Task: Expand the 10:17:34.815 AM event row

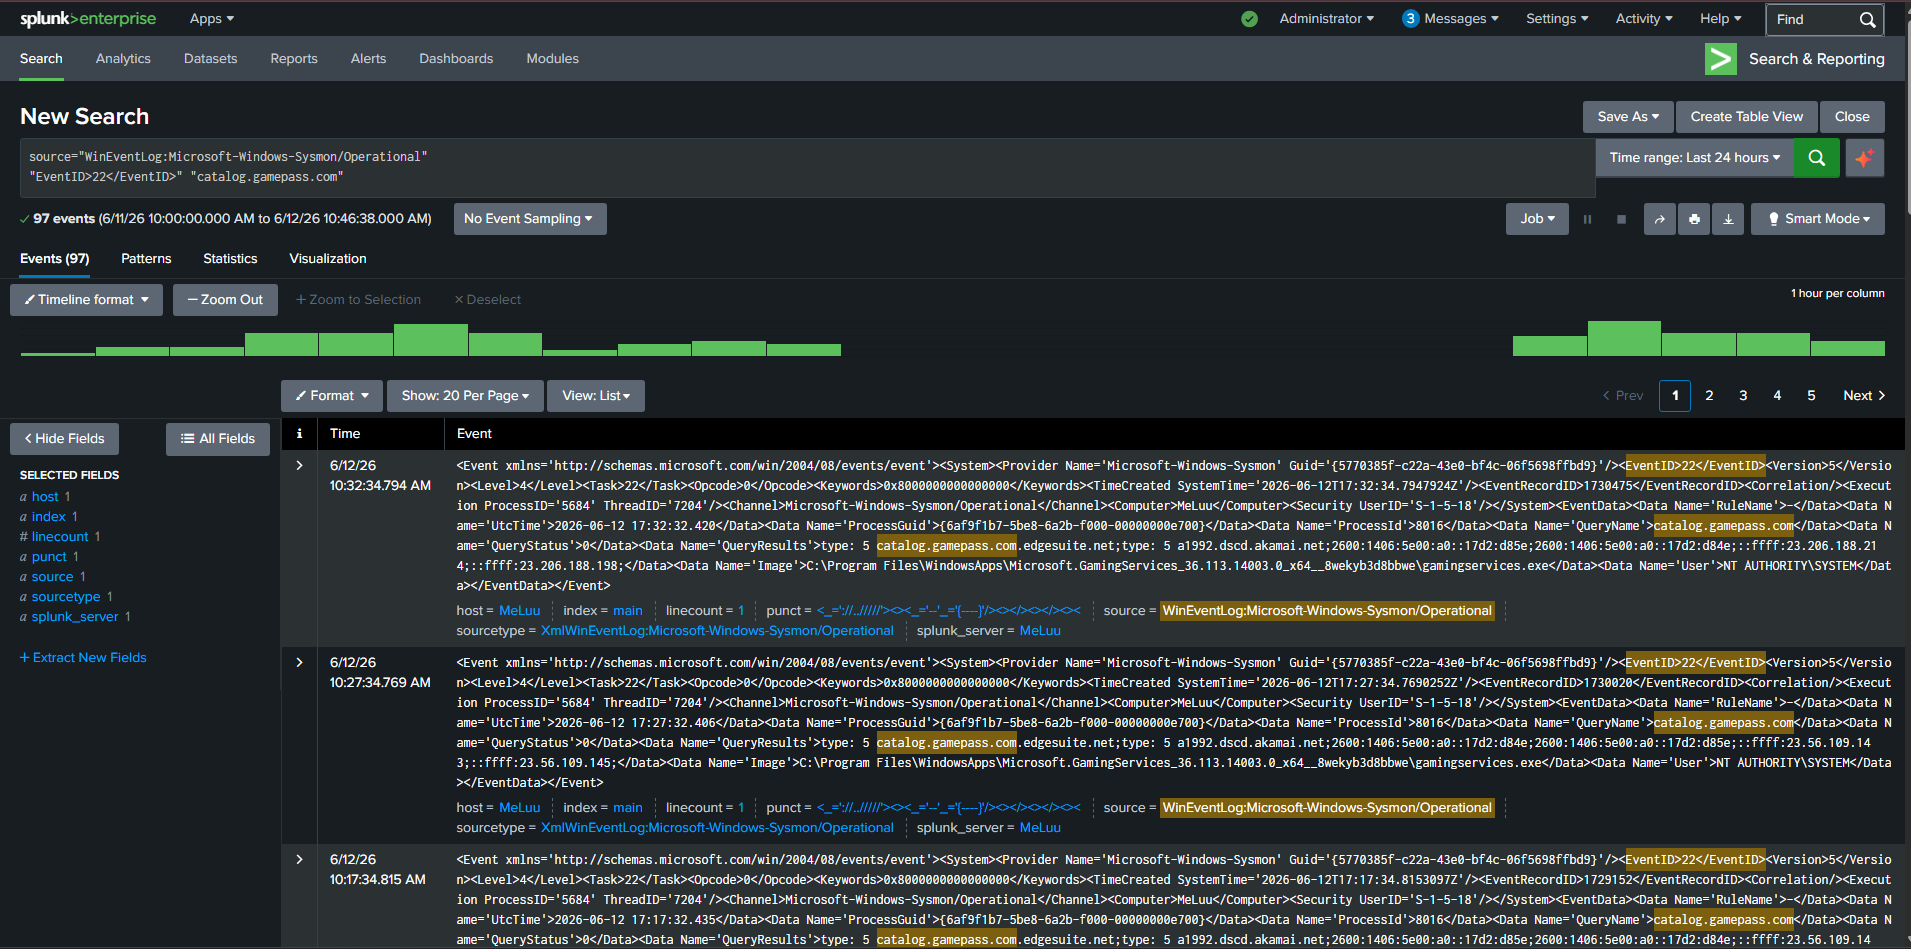Action: (299, 860)
